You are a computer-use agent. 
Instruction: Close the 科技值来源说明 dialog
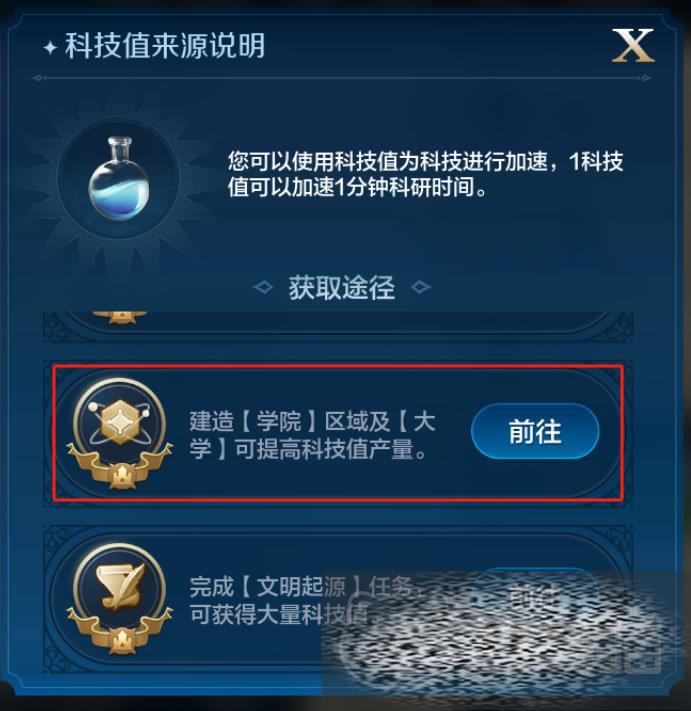pos(633,45)
